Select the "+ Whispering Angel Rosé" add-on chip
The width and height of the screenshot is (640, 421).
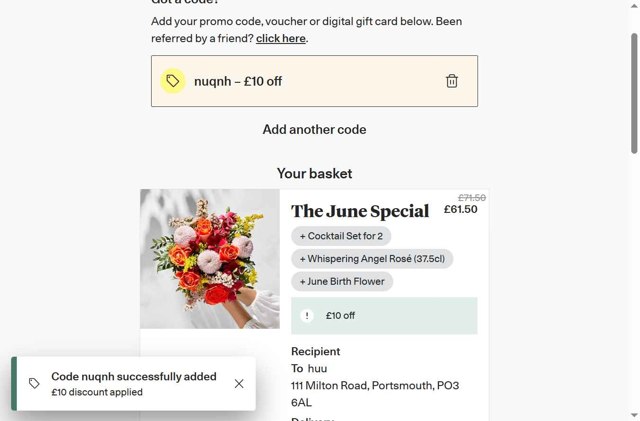(x=372, y=259)
